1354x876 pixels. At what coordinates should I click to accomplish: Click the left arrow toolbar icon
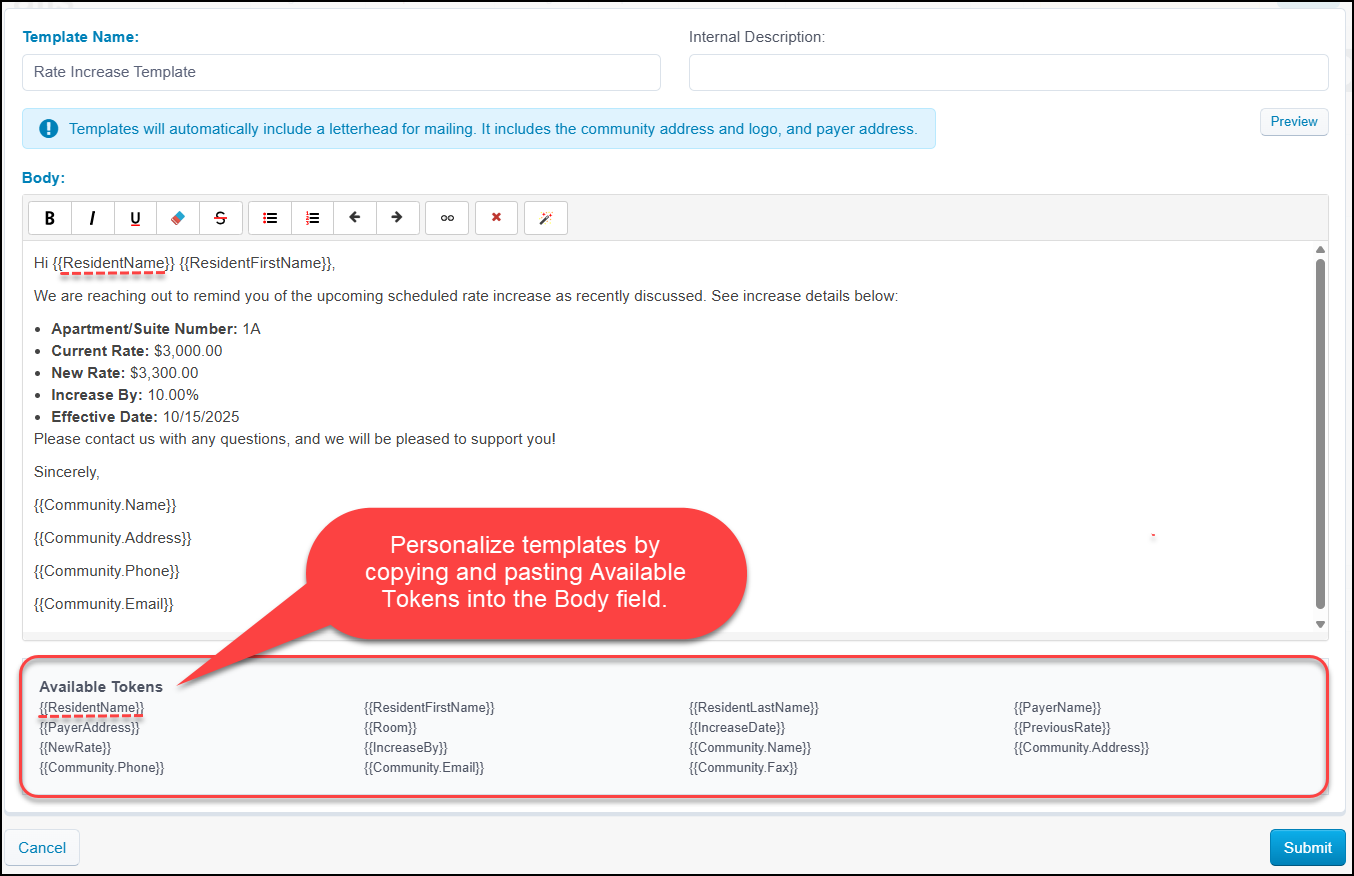click(x=355, y=218)
